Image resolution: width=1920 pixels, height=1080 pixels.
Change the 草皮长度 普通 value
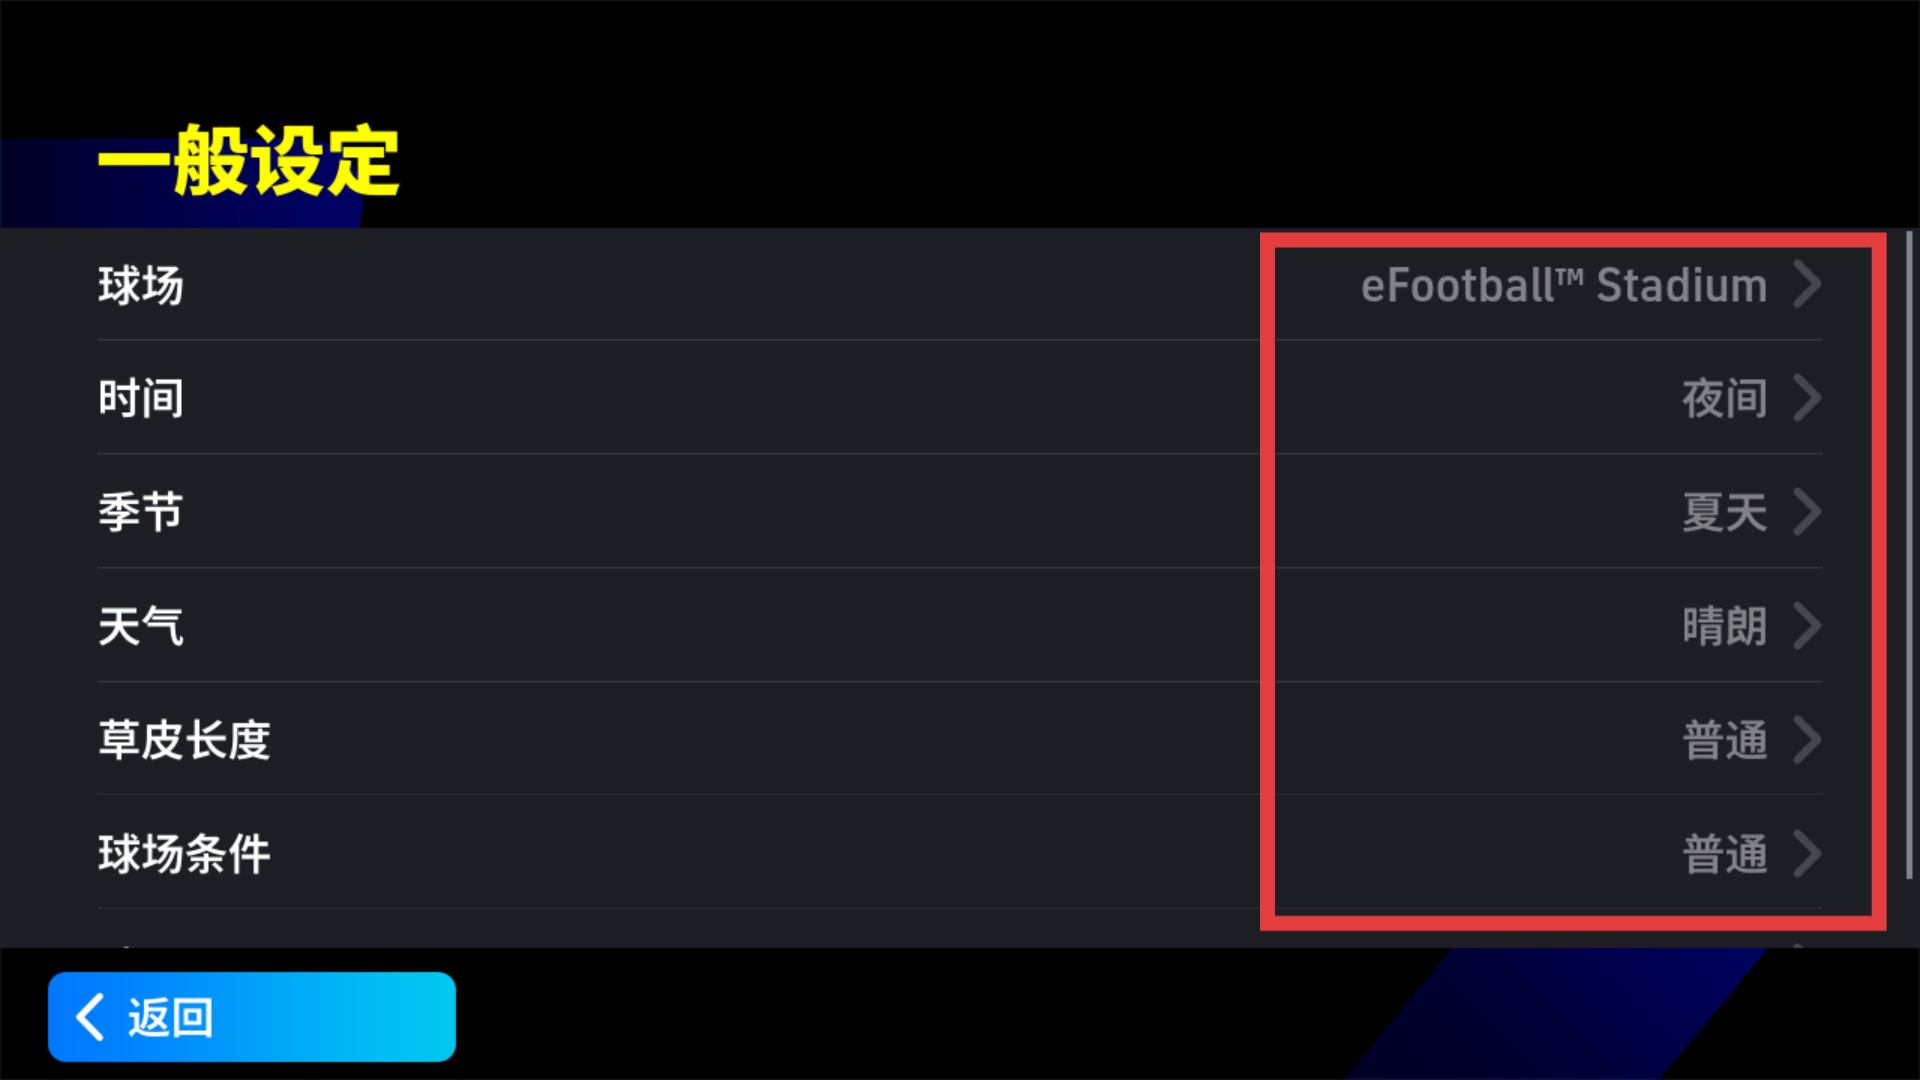coord(1724,741)
